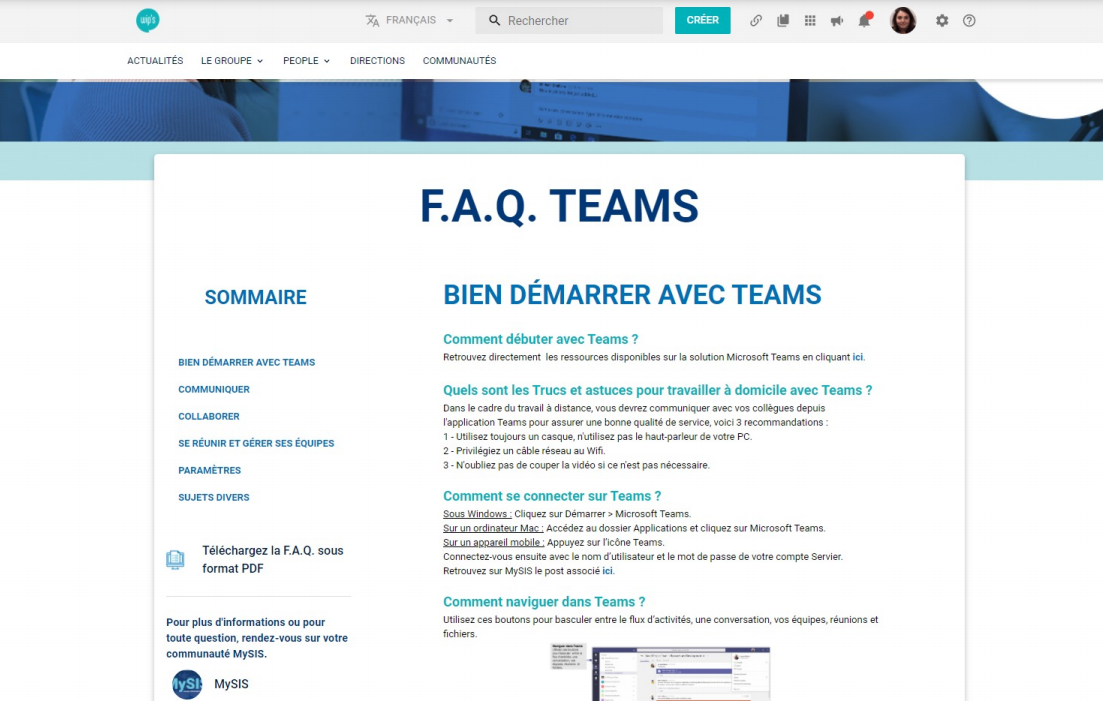Viewport: 1103px width, 701px height.
Task: Open the megaphone announcements icon
Action: point(836,20)
